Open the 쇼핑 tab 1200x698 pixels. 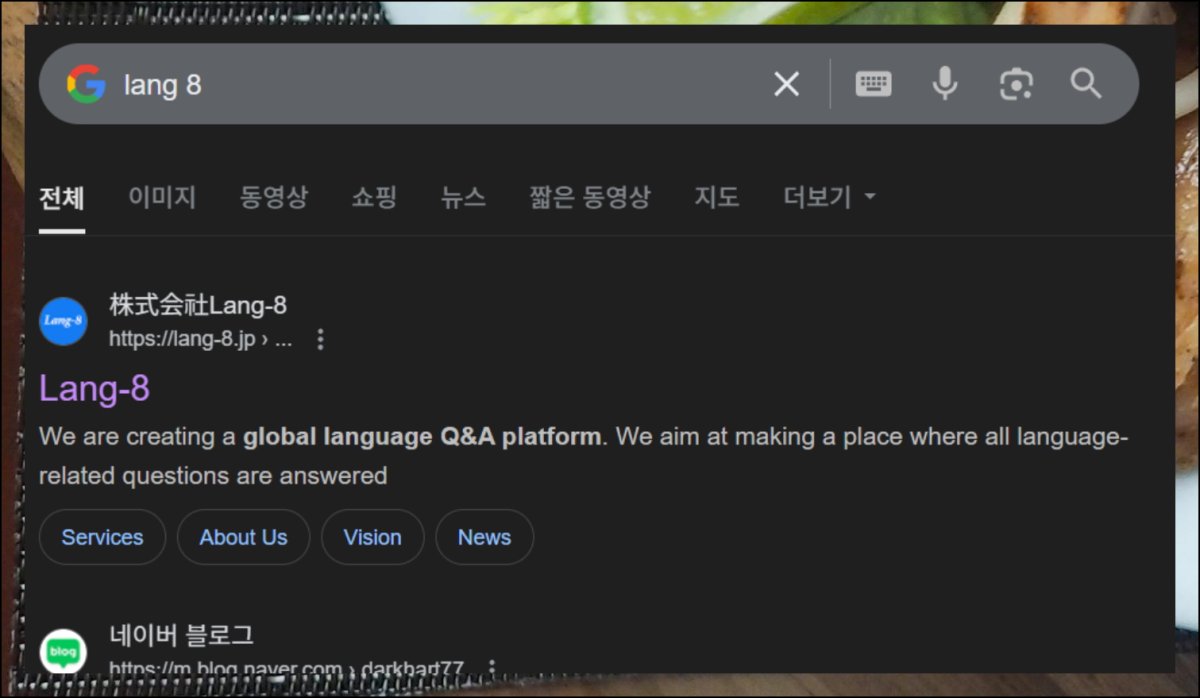(374, 197)
